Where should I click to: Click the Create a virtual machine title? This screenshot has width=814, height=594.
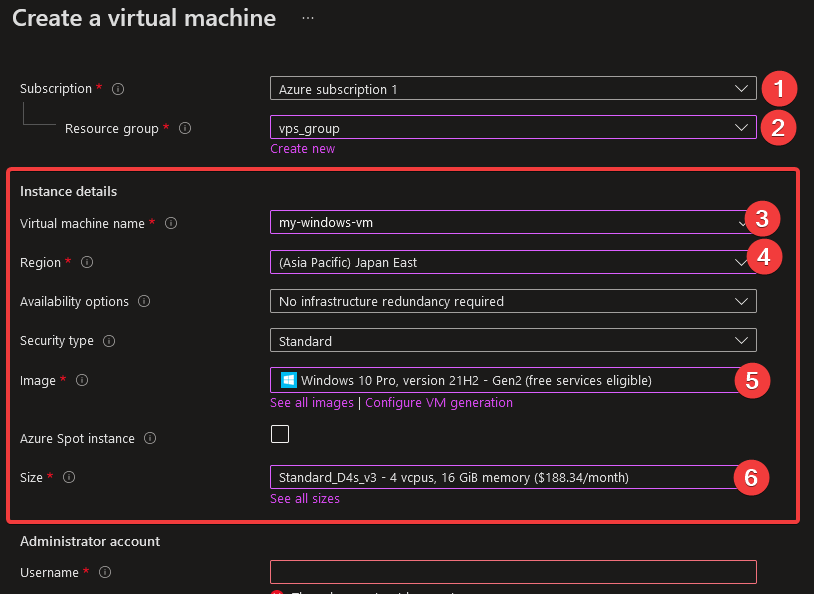coord(144,18)
